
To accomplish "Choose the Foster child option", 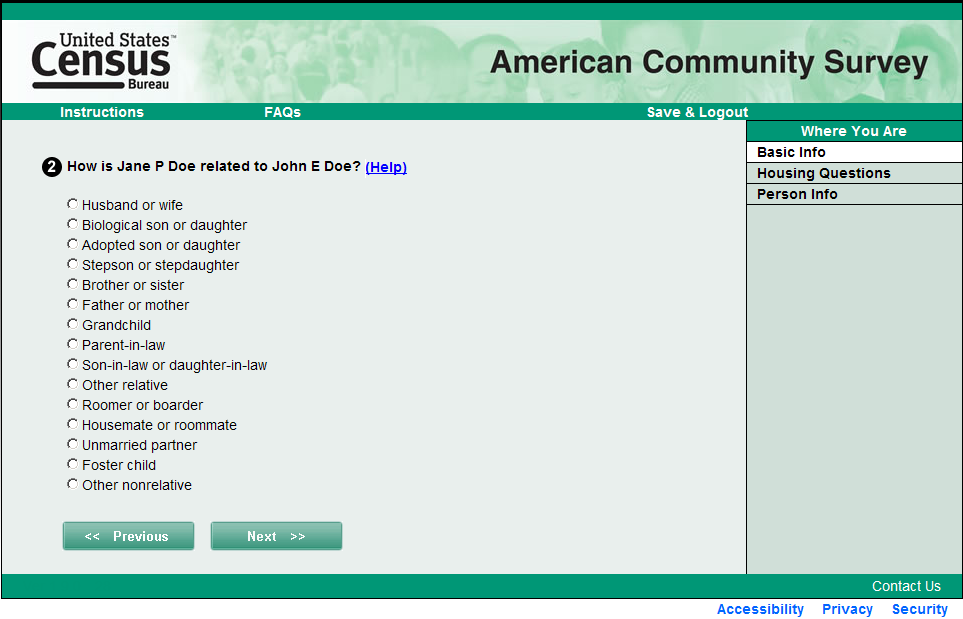I will coord(72,464).
